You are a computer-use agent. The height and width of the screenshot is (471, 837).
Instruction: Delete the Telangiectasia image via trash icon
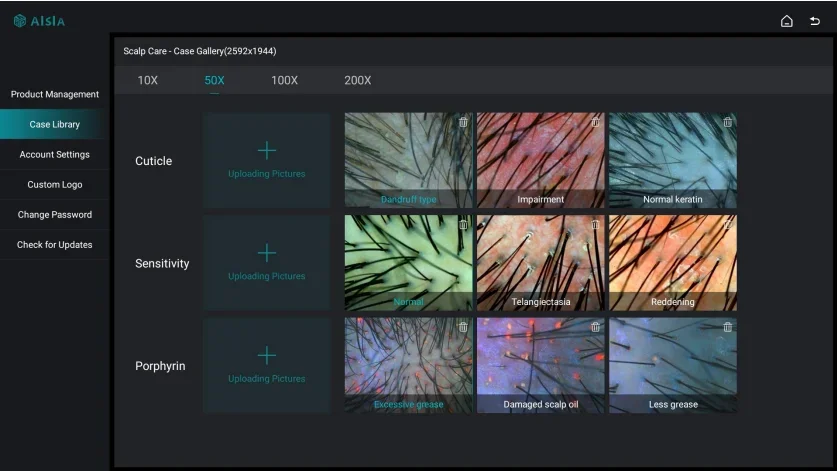[x=595, y=225]
